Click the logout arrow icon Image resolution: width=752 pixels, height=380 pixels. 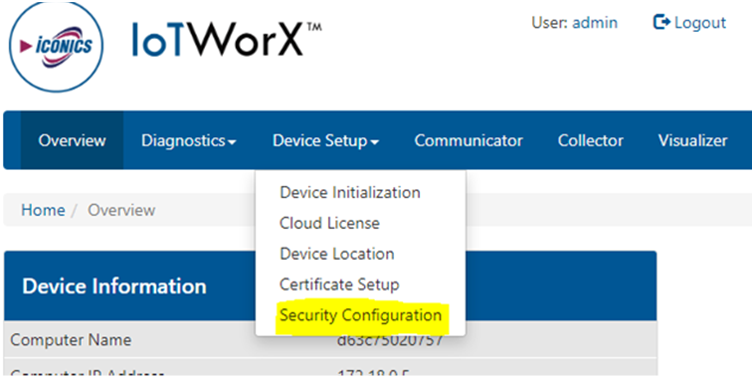tap(661, 22)
